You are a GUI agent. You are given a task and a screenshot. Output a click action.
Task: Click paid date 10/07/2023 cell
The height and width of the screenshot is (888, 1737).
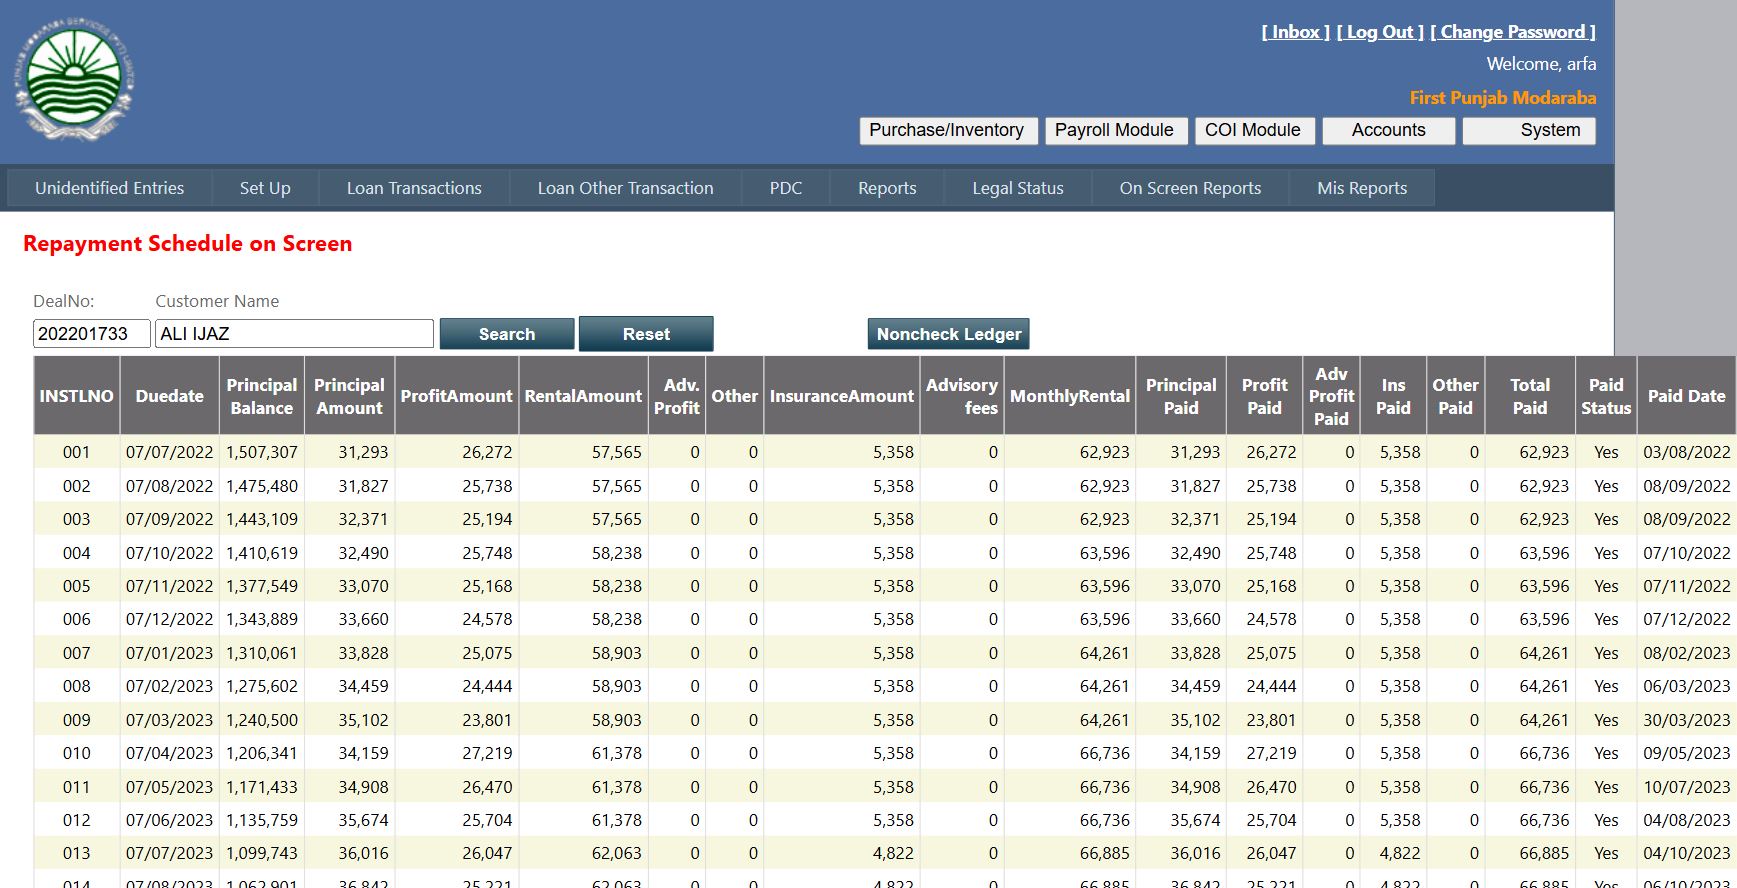coord(1686,787)
